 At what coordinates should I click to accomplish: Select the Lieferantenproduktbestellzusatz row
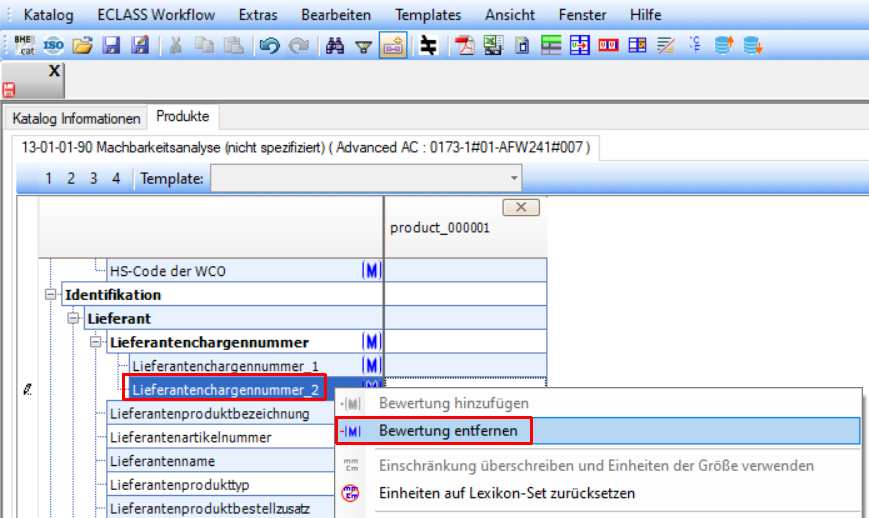[221, 509]
